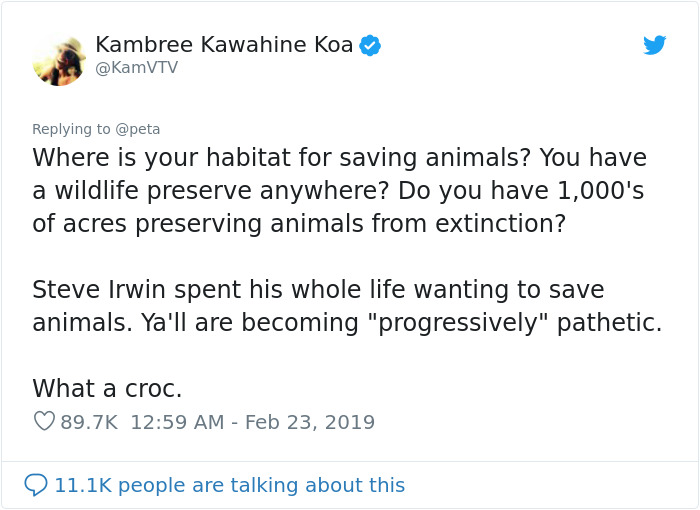
Task: Click the 89.7K likes count
Action: [90, 422]
